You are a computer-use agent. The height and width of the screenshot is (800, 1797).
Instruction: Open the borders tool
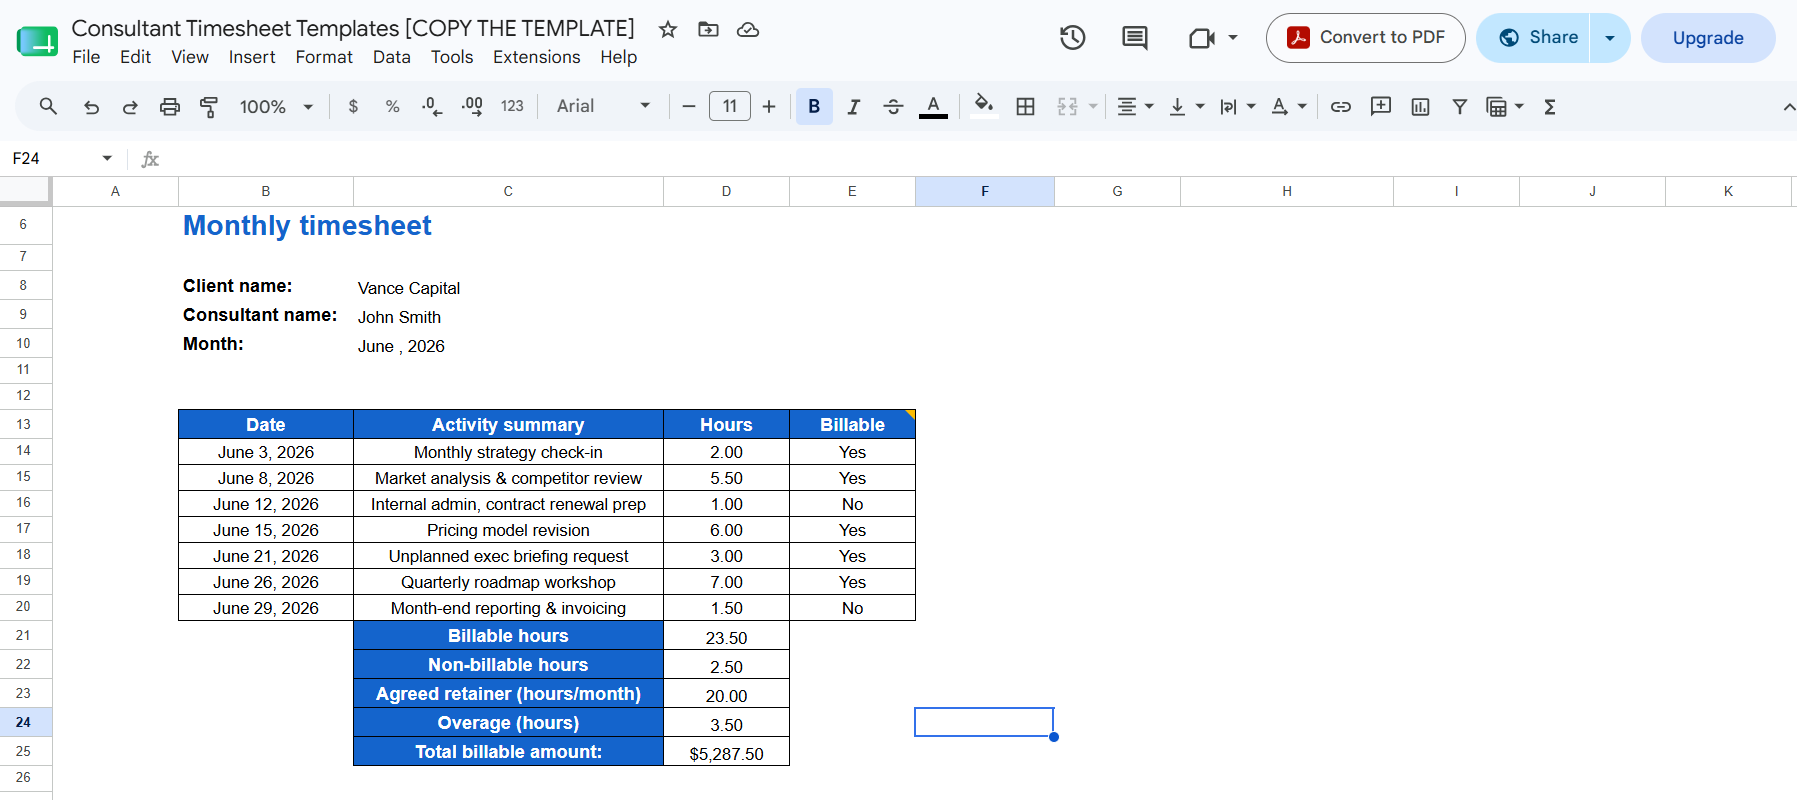[x=1025, y=106]
